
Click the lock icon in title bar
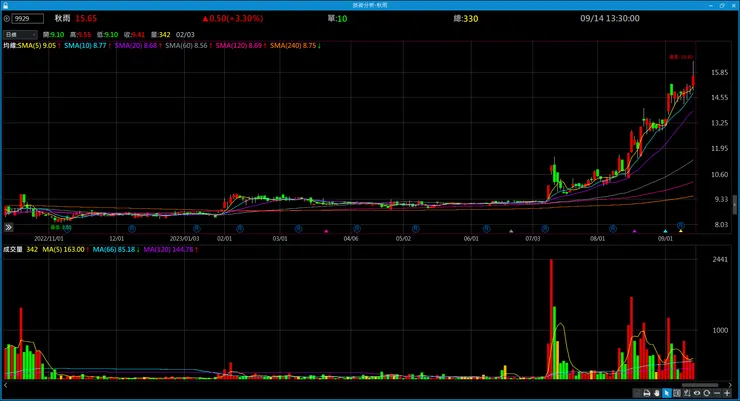point(6,5)
